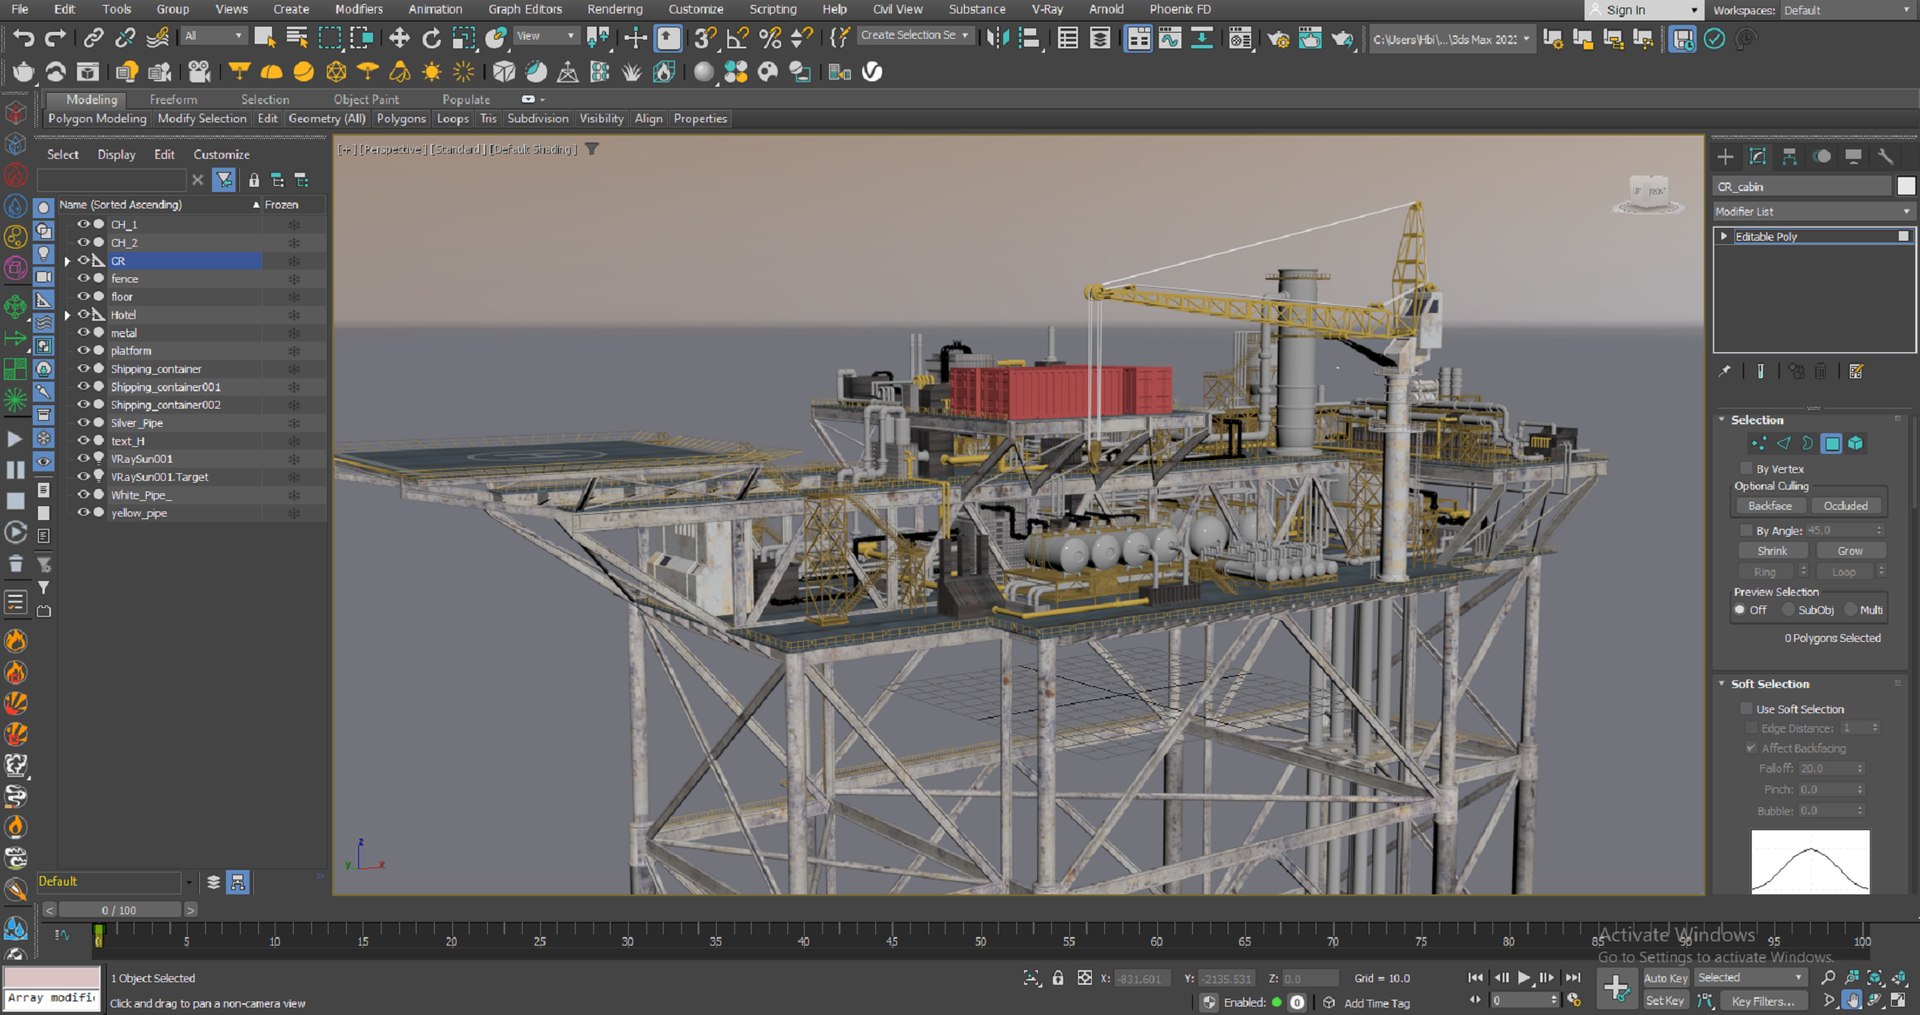Viewport: 1920px width, 1015px height.
Task: Click the Grow selection button
Action: tap(1850, 551)
